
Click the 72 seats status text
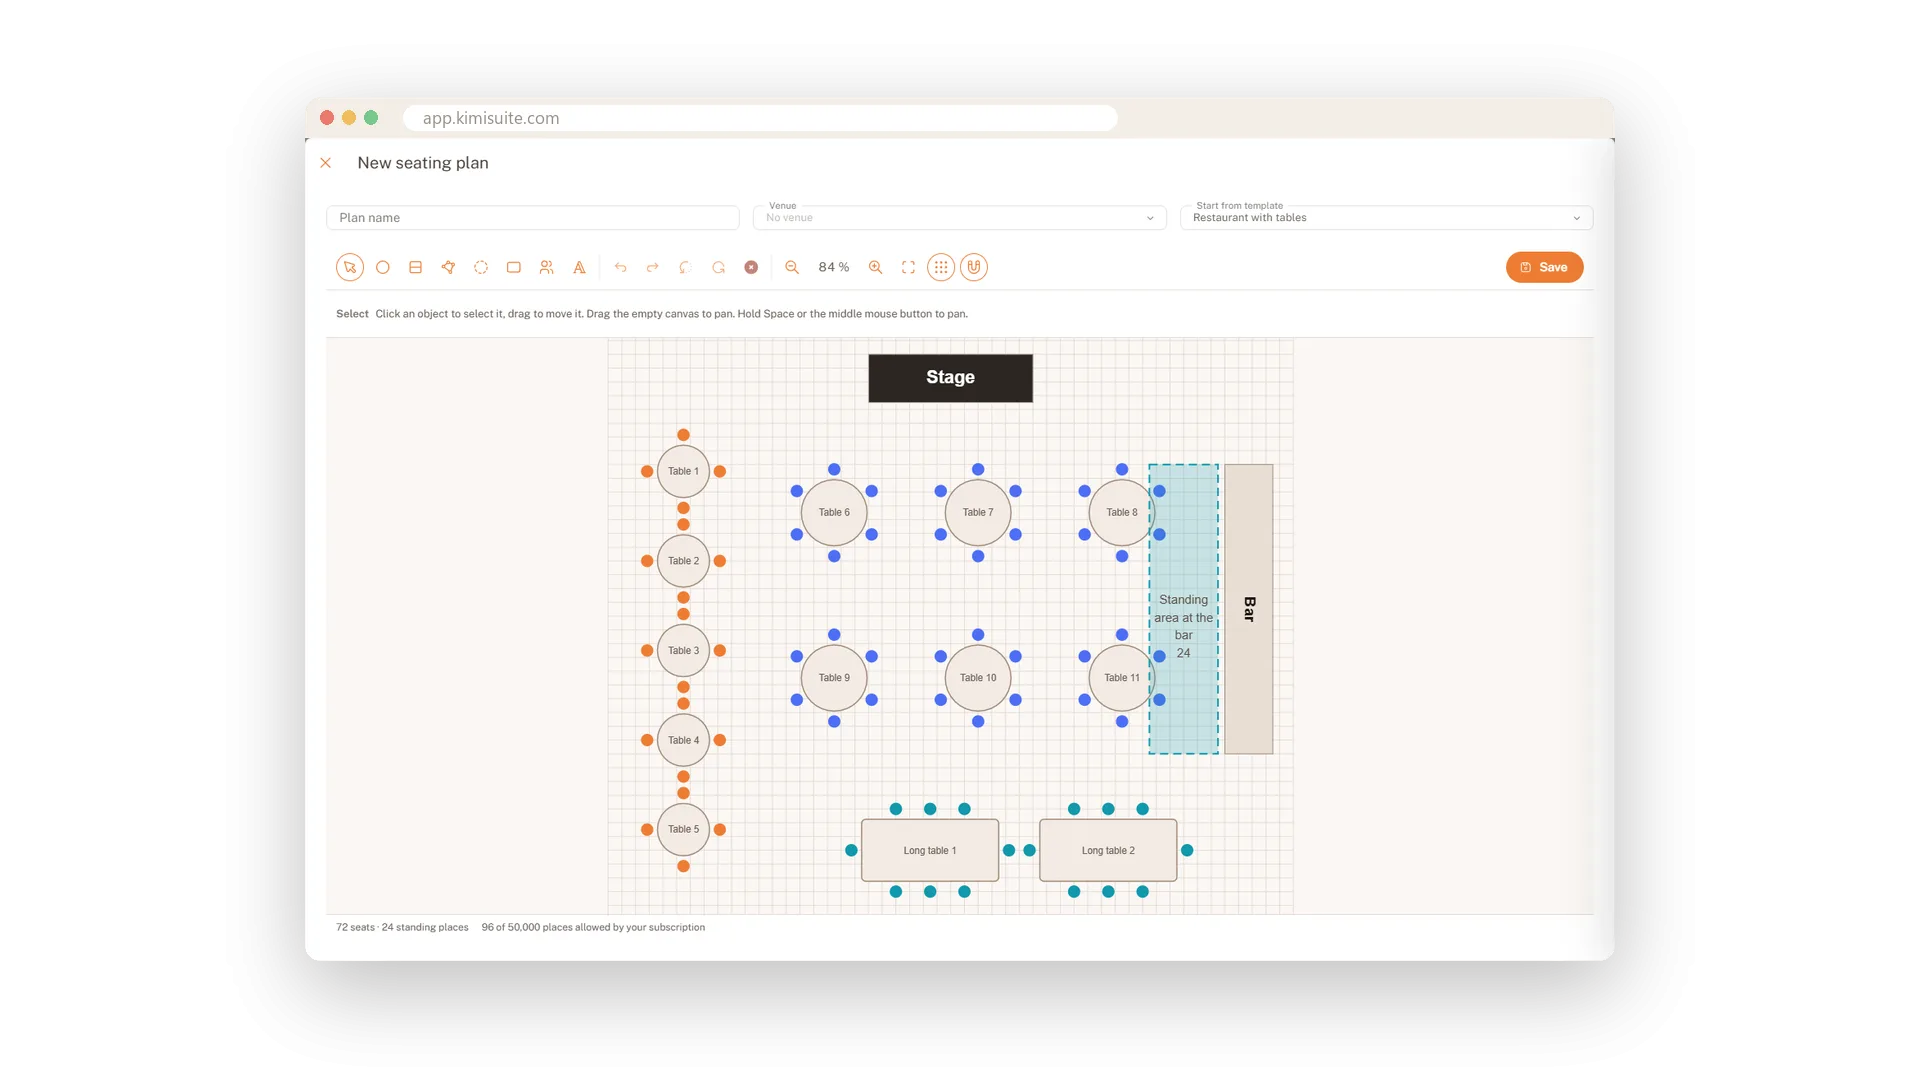click(355, 927)
